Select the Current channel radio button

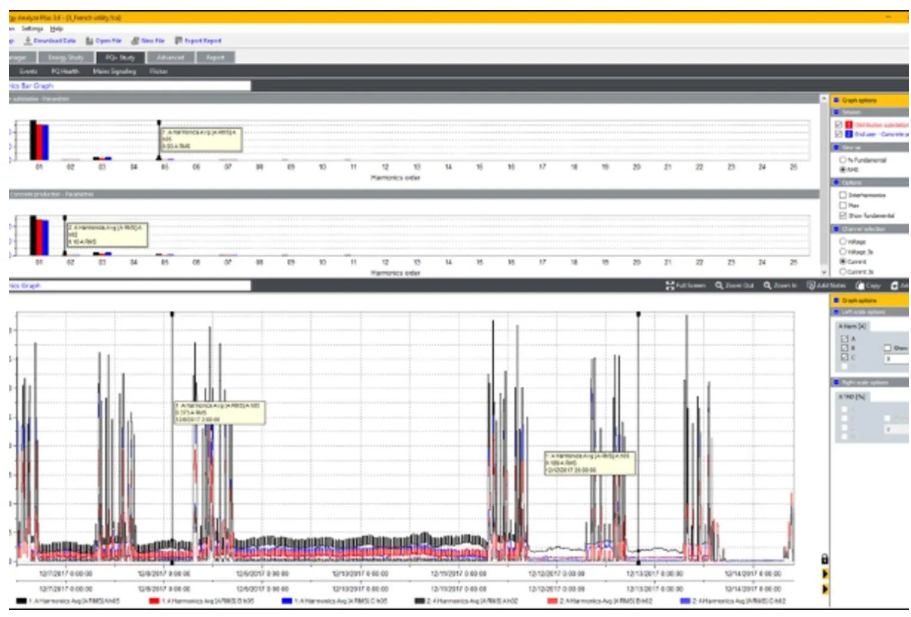click(x=842, y=261)
